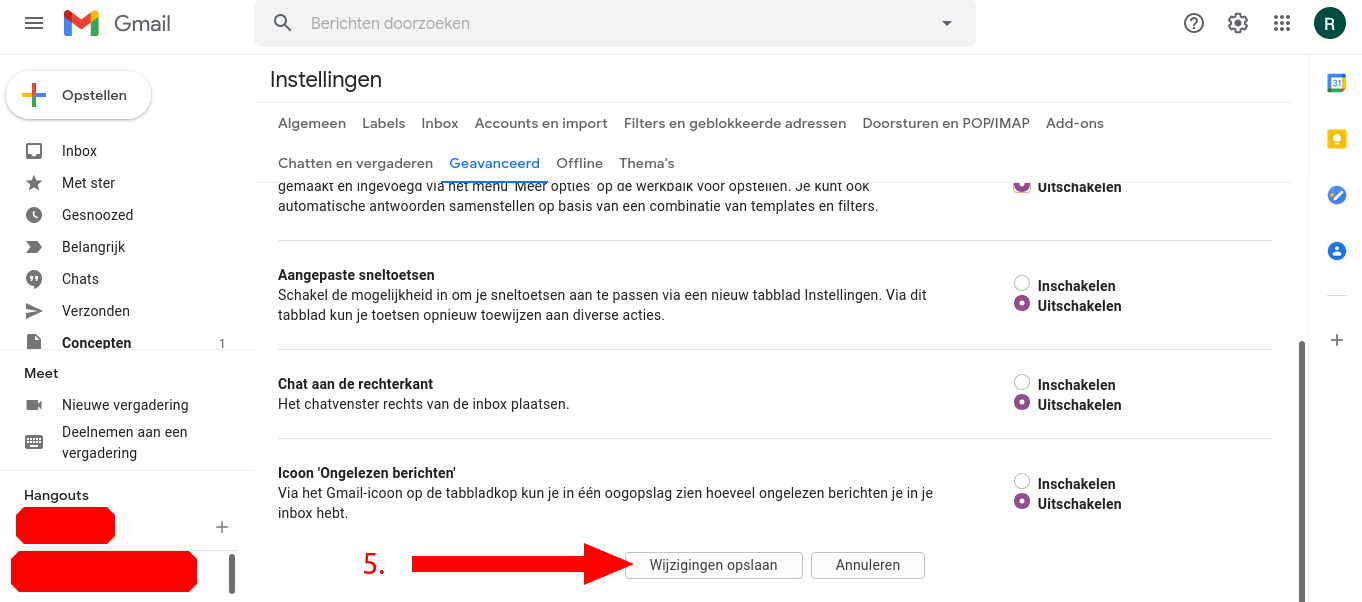Click the settings gear icon
The image size is (1362, 602).
tap(1238, 23)
